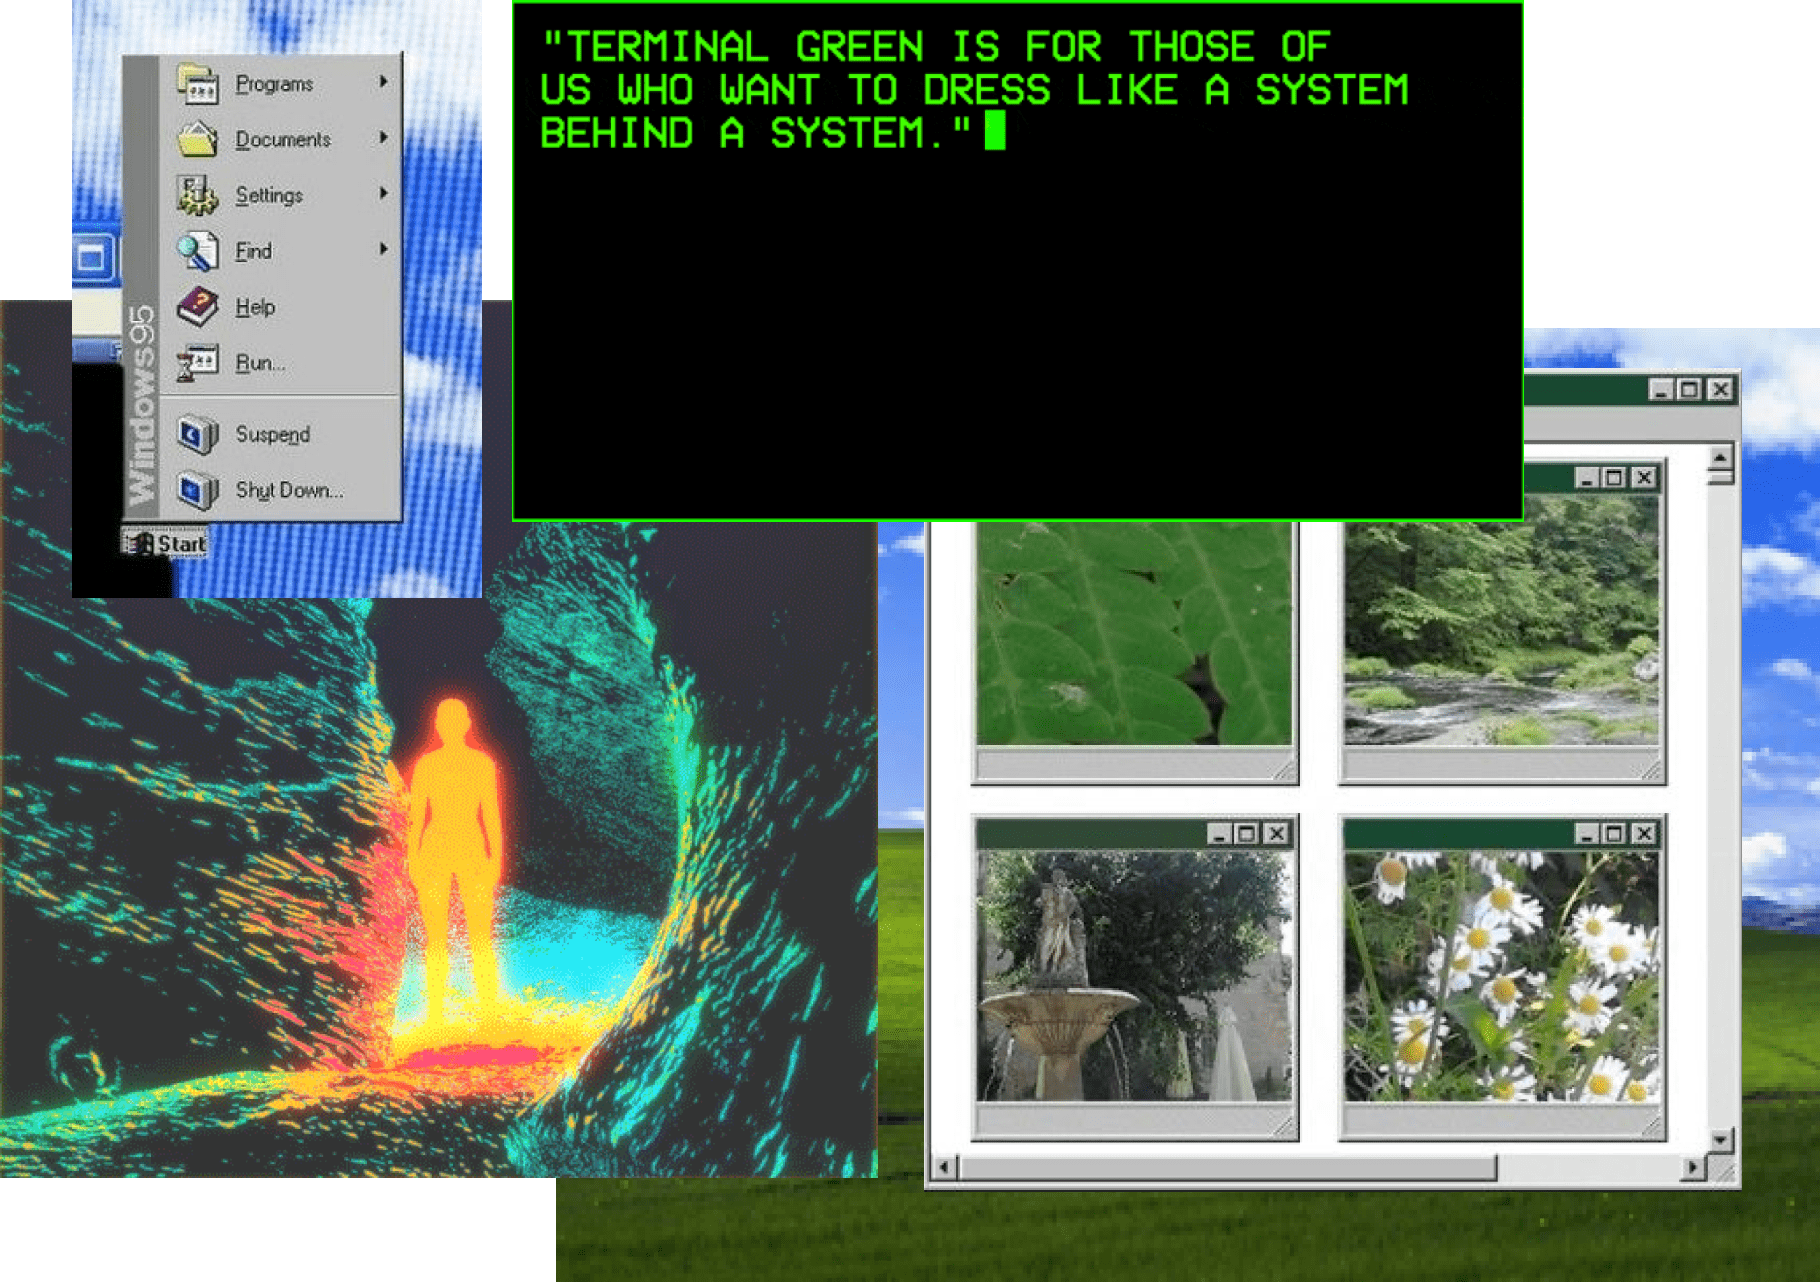Select the white daisies photo thumbnail
This screenshot has width=1820, height=1282.
point(1500,976)
